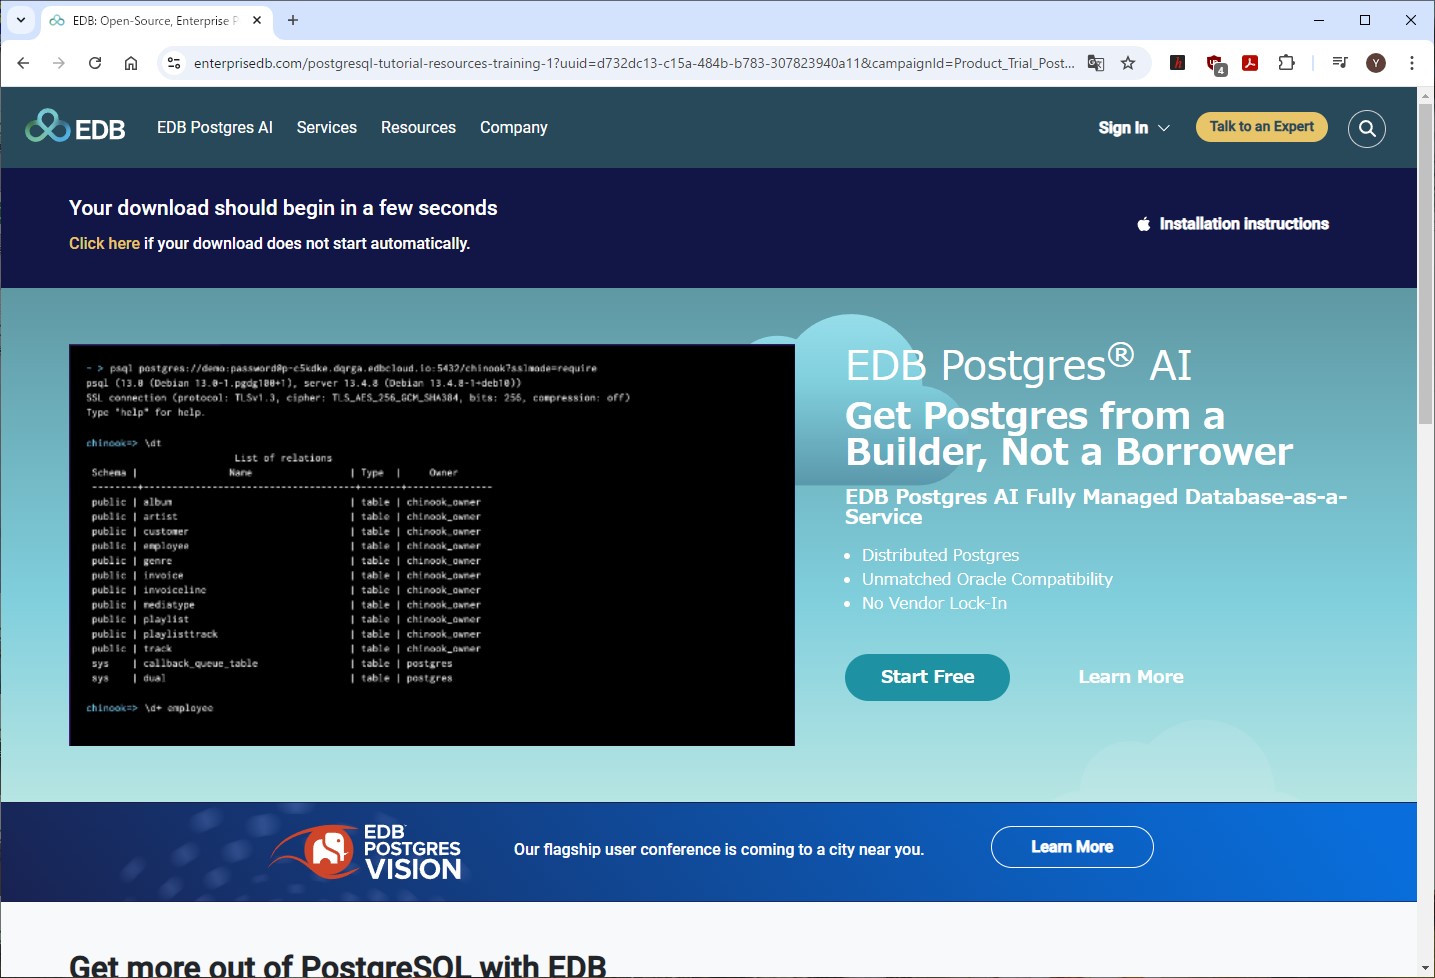Click the EDB logo in the header
1435x978 pixels.
point(75,127)
